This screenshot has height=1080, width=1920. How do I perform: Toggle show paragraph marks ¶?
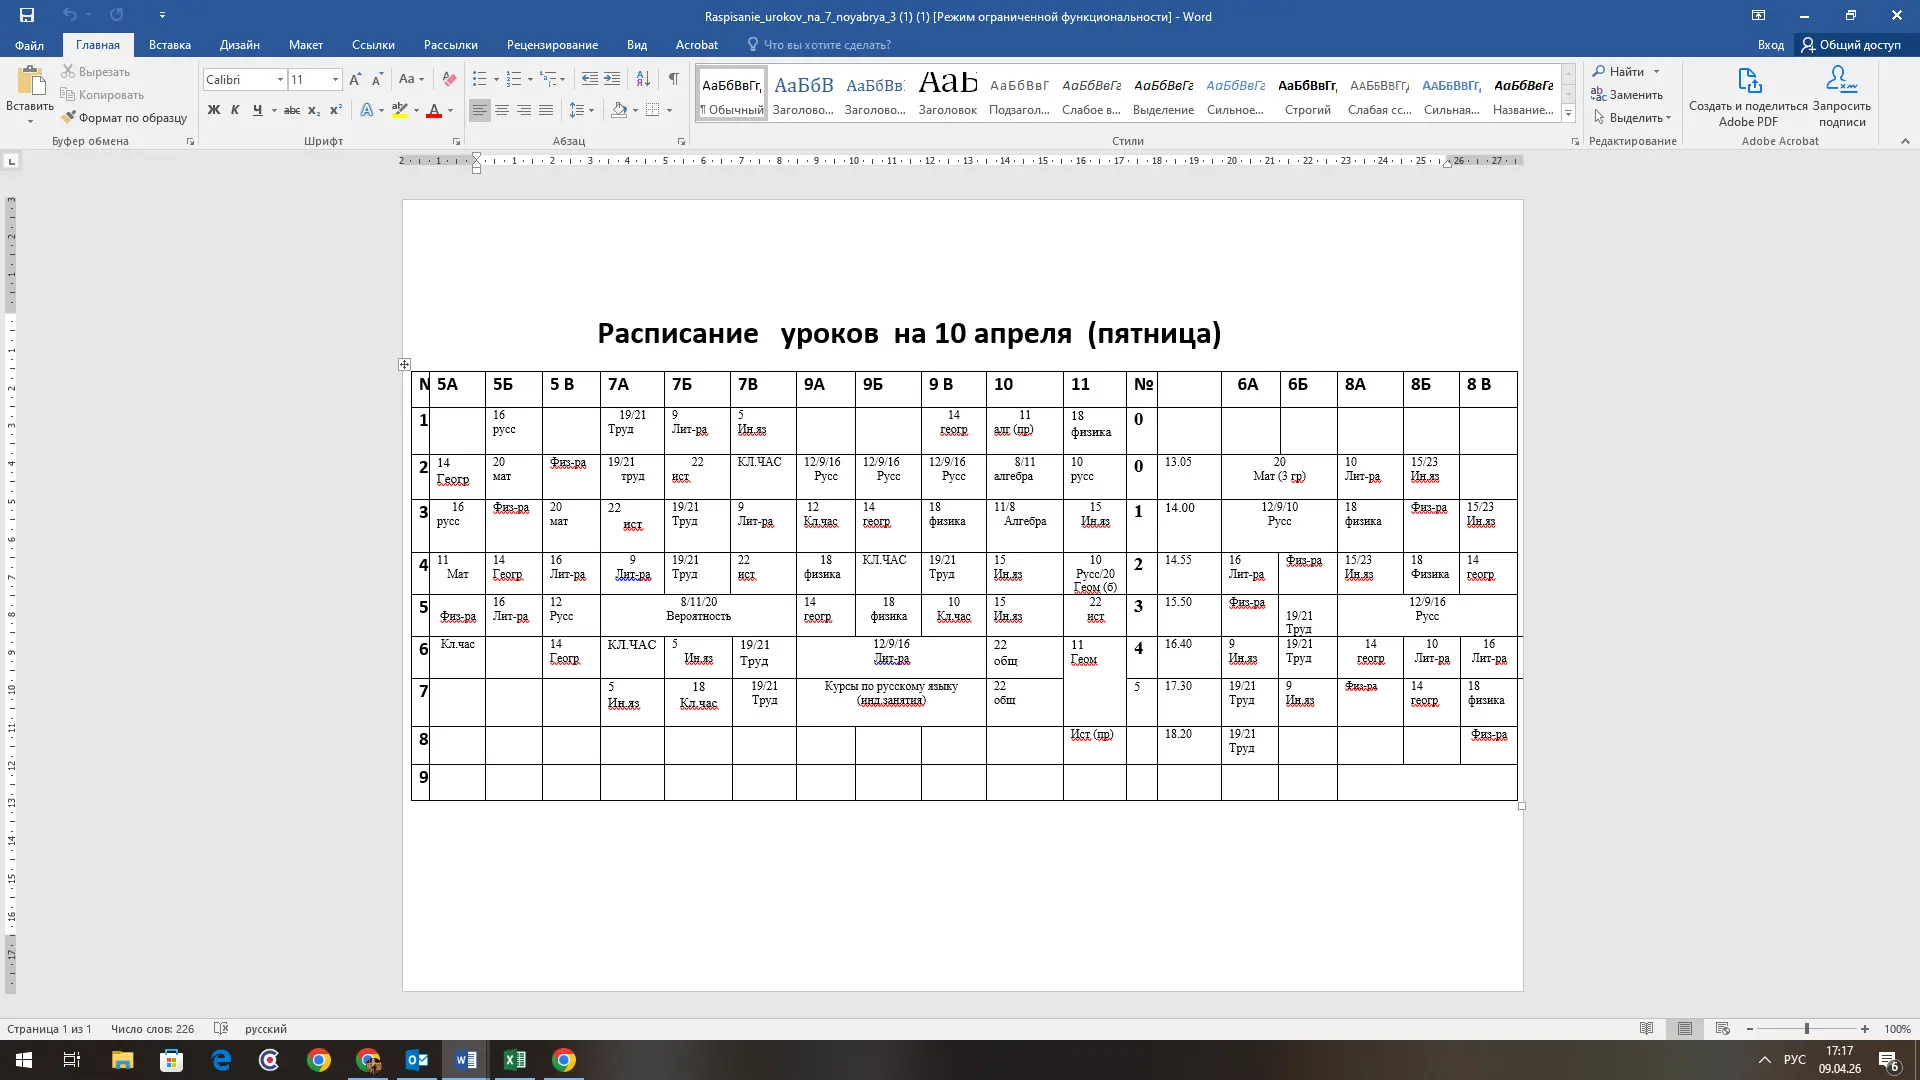(673, 80)
